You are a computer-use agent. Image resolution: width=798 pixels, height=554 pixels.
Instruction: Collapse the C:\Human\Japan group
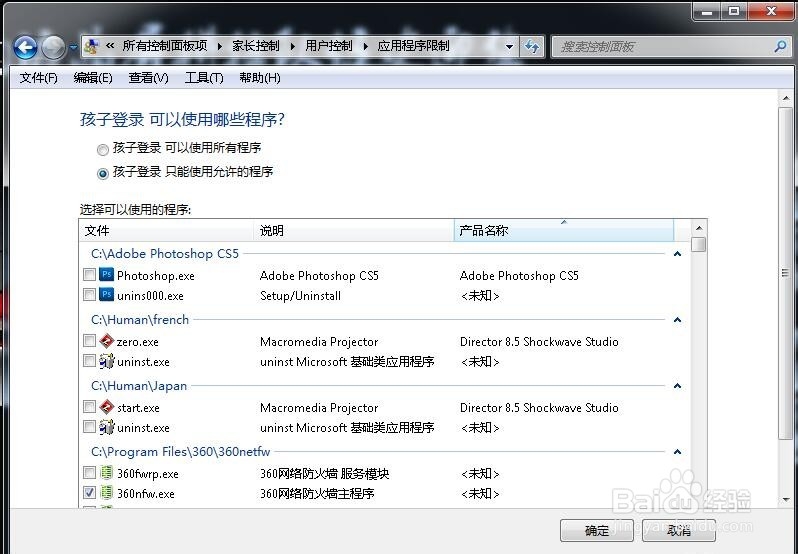[x=677, y=386]
